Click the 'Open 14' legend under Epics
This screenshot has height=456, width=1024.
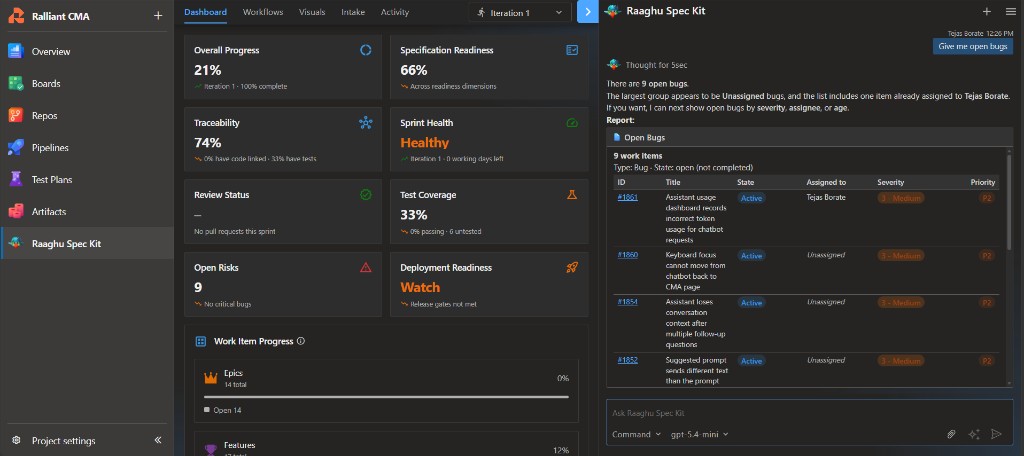(224, 410)
